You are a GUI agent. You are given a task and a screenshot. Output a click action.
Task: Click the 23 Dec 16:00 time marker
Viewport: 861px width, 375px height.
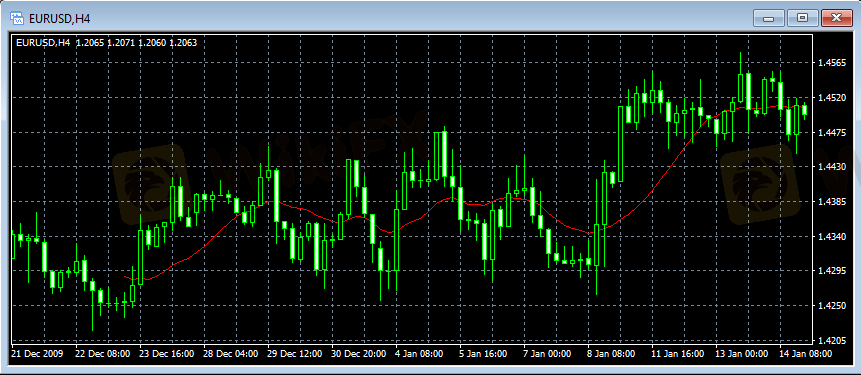point(167,353)
